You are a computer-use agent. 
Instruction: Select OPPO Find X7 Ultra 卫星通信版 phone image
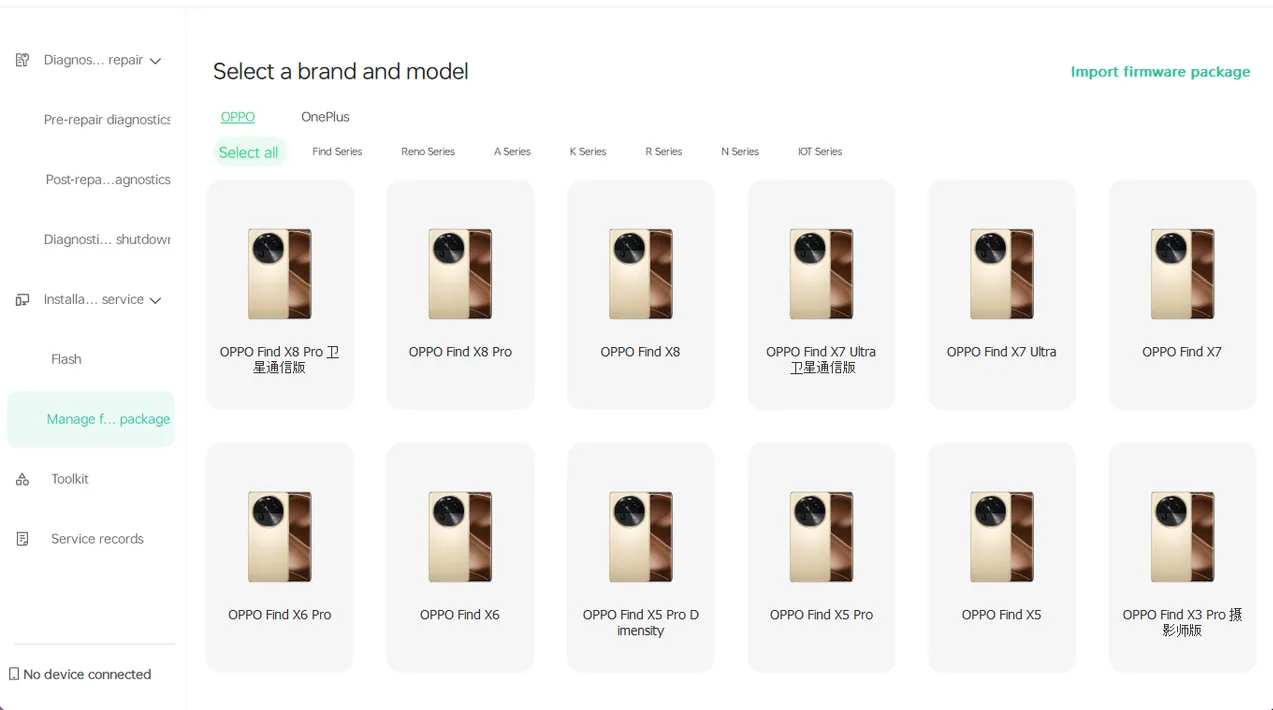click(821, 274)
